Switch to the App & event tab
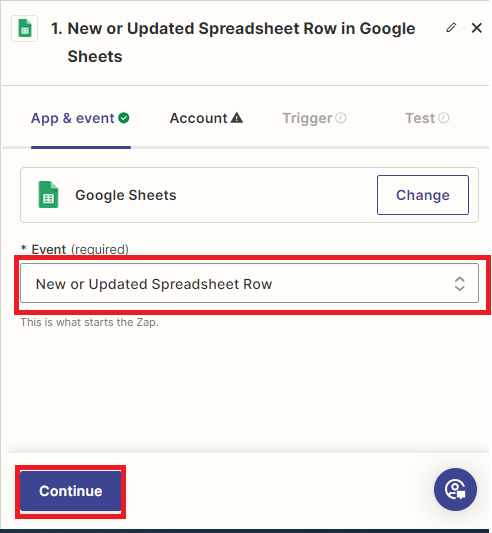This screenshot has height=533, width=492. (80, 118)
